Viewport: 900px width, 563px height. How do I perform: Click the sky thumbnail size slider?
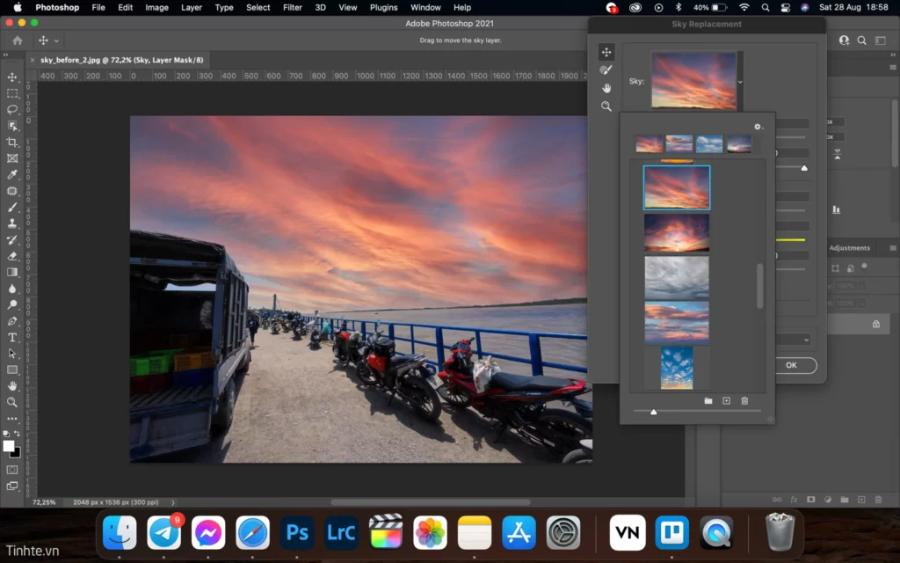click(x=654, y=411)
